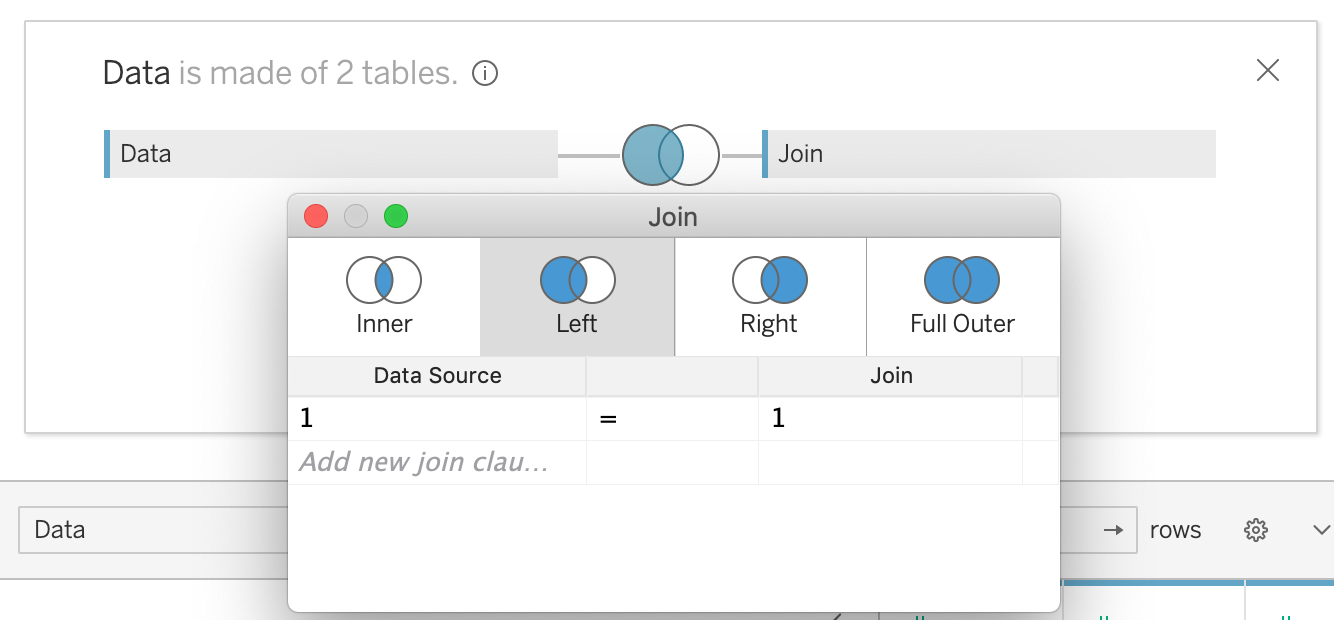Select the Full Outer join type
Image resolution: width=1334 pixels, height=620 pixels.
click(962, 297)
